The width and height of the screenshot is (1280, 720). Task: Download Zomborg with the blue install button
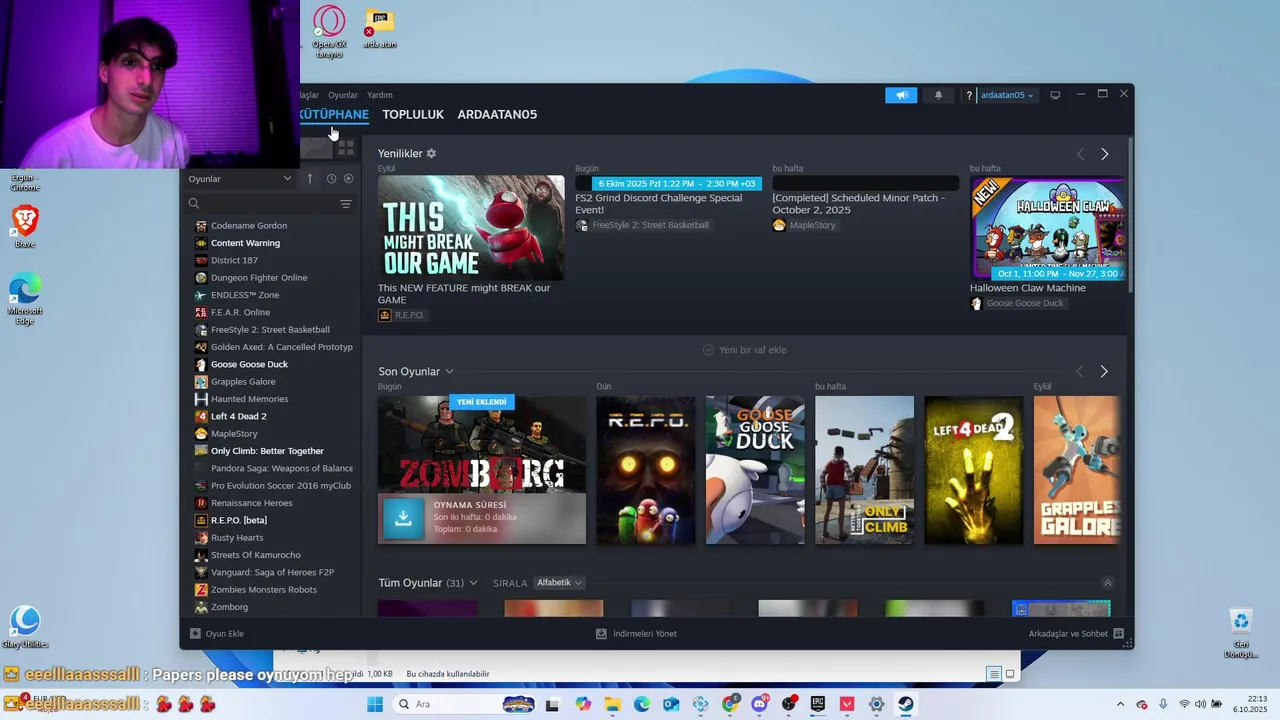pyautogui.click(x=403, y=518)
